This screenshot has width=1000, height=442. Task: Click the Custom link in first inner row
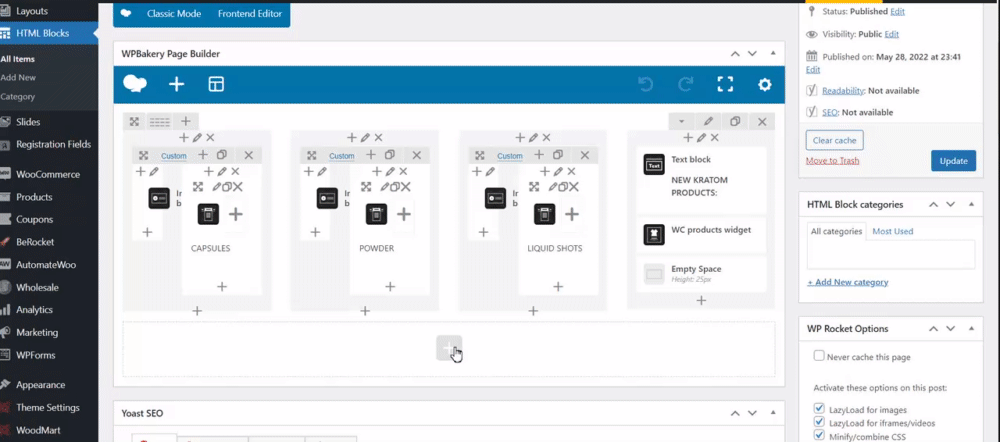[x=173, y=156]
